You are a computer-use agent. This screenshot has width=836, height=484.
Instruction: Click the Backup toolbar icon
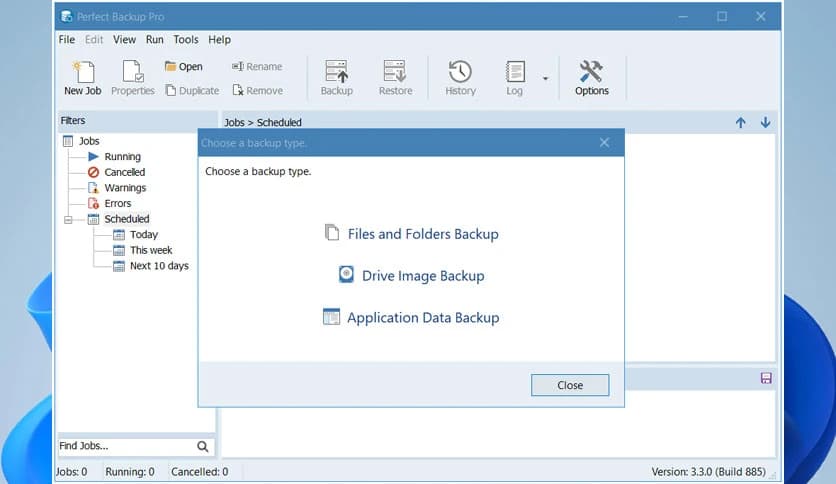(x=336, y=78)
